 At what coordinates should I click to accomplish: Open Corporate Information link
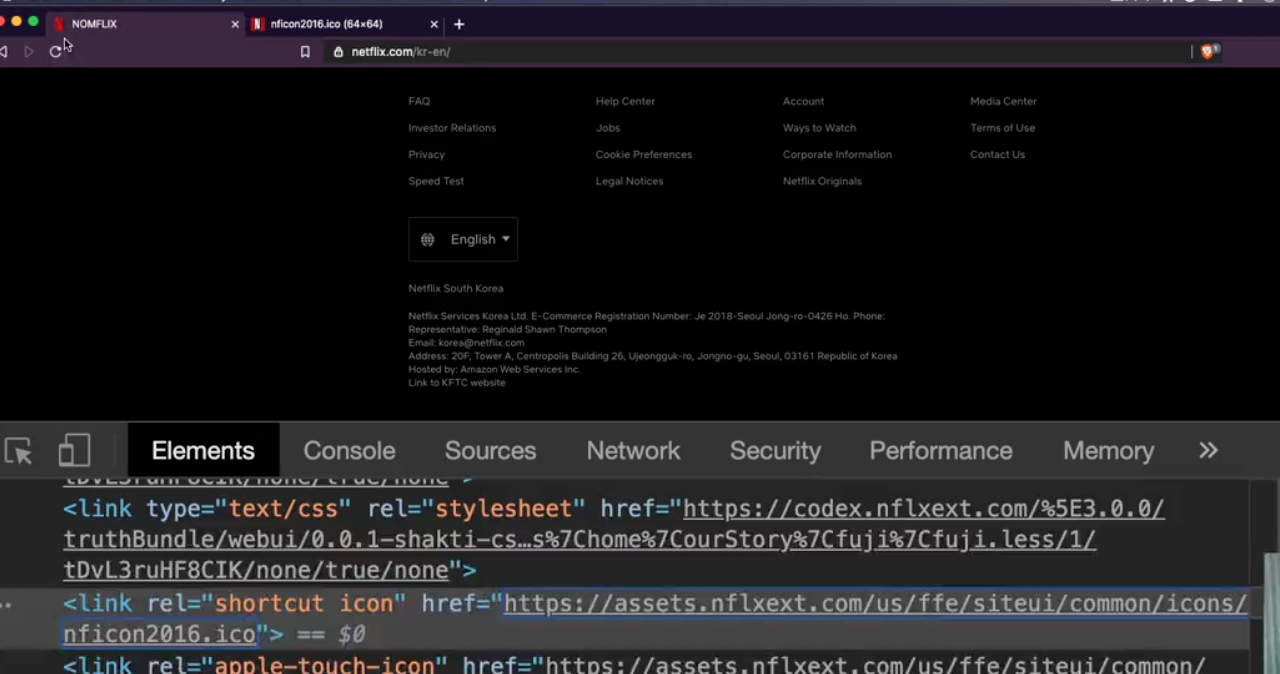(x=837, y=155)
